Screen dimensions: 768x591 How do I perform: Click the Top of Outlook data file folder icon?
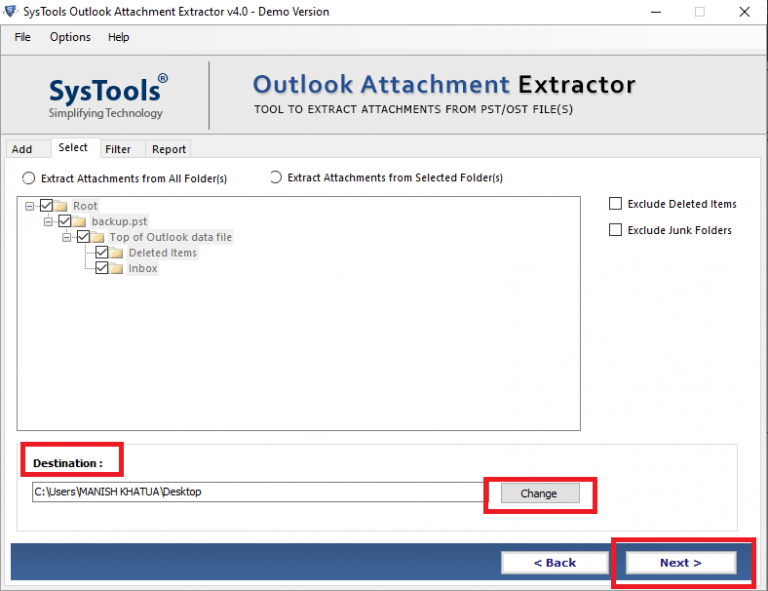[x=99, y=237]
